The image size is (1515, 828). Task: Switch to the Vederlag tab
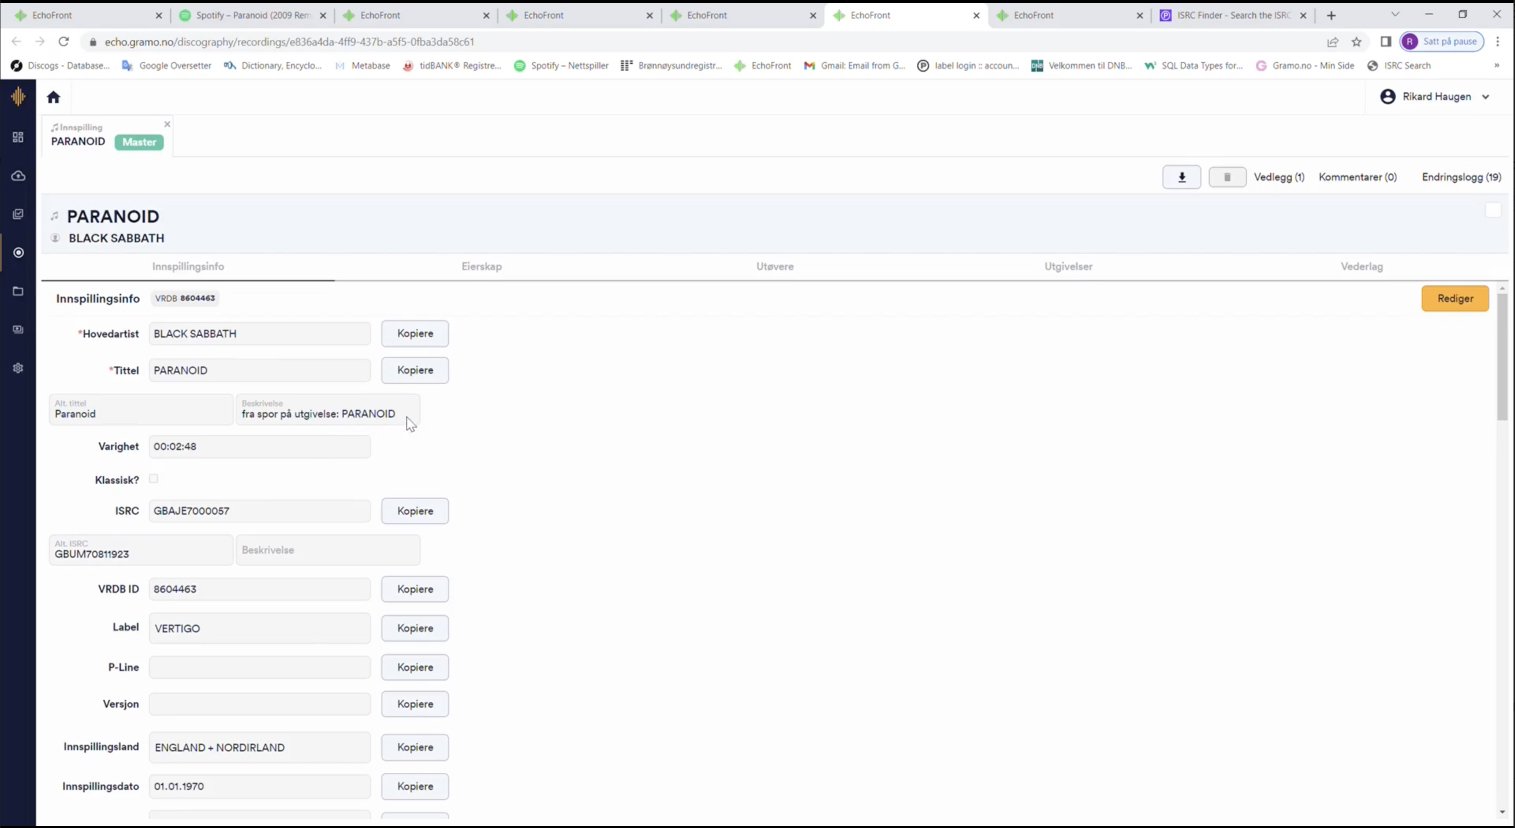click(1361, 267)
